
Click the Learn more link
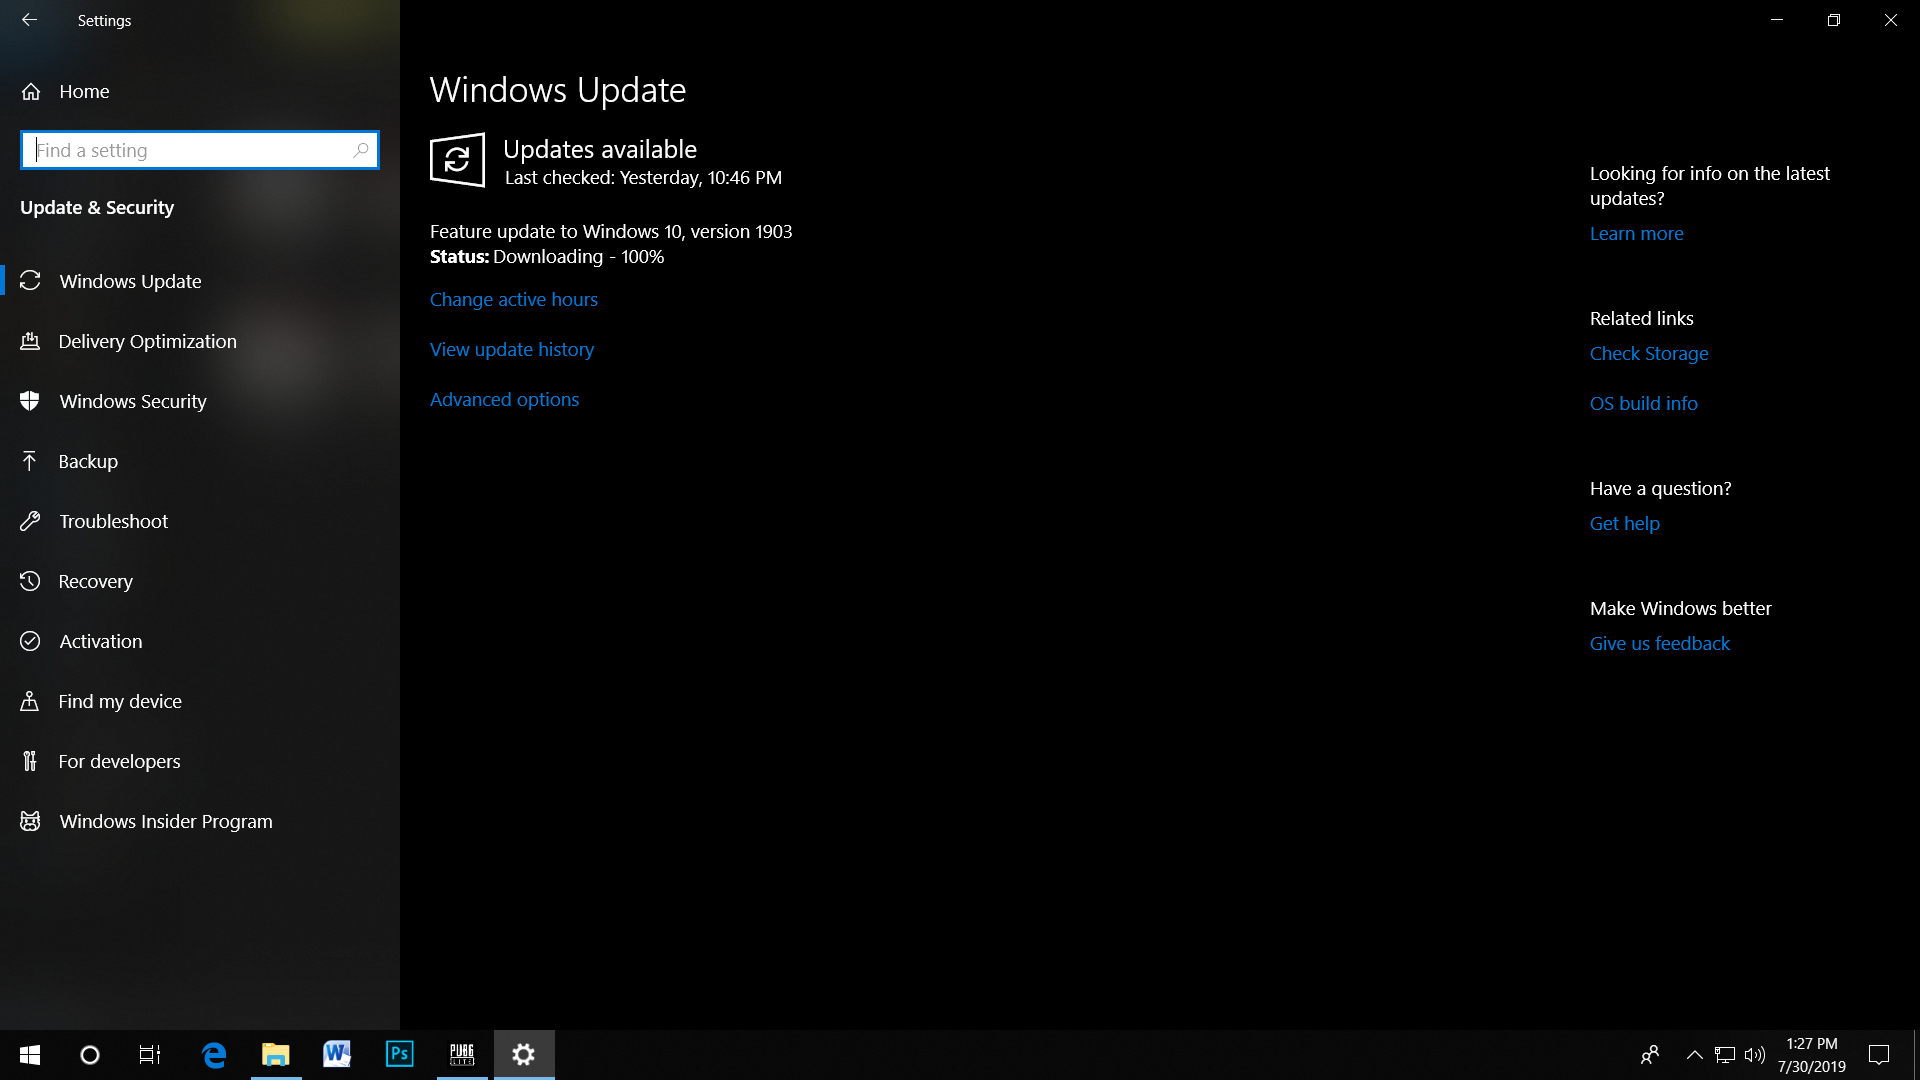(x=1636, y=233)
